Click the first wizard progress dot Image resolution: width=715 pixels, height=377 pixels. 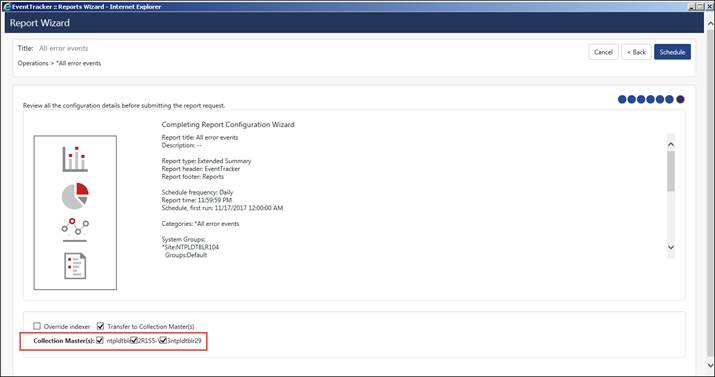click(x=622, y=99)
